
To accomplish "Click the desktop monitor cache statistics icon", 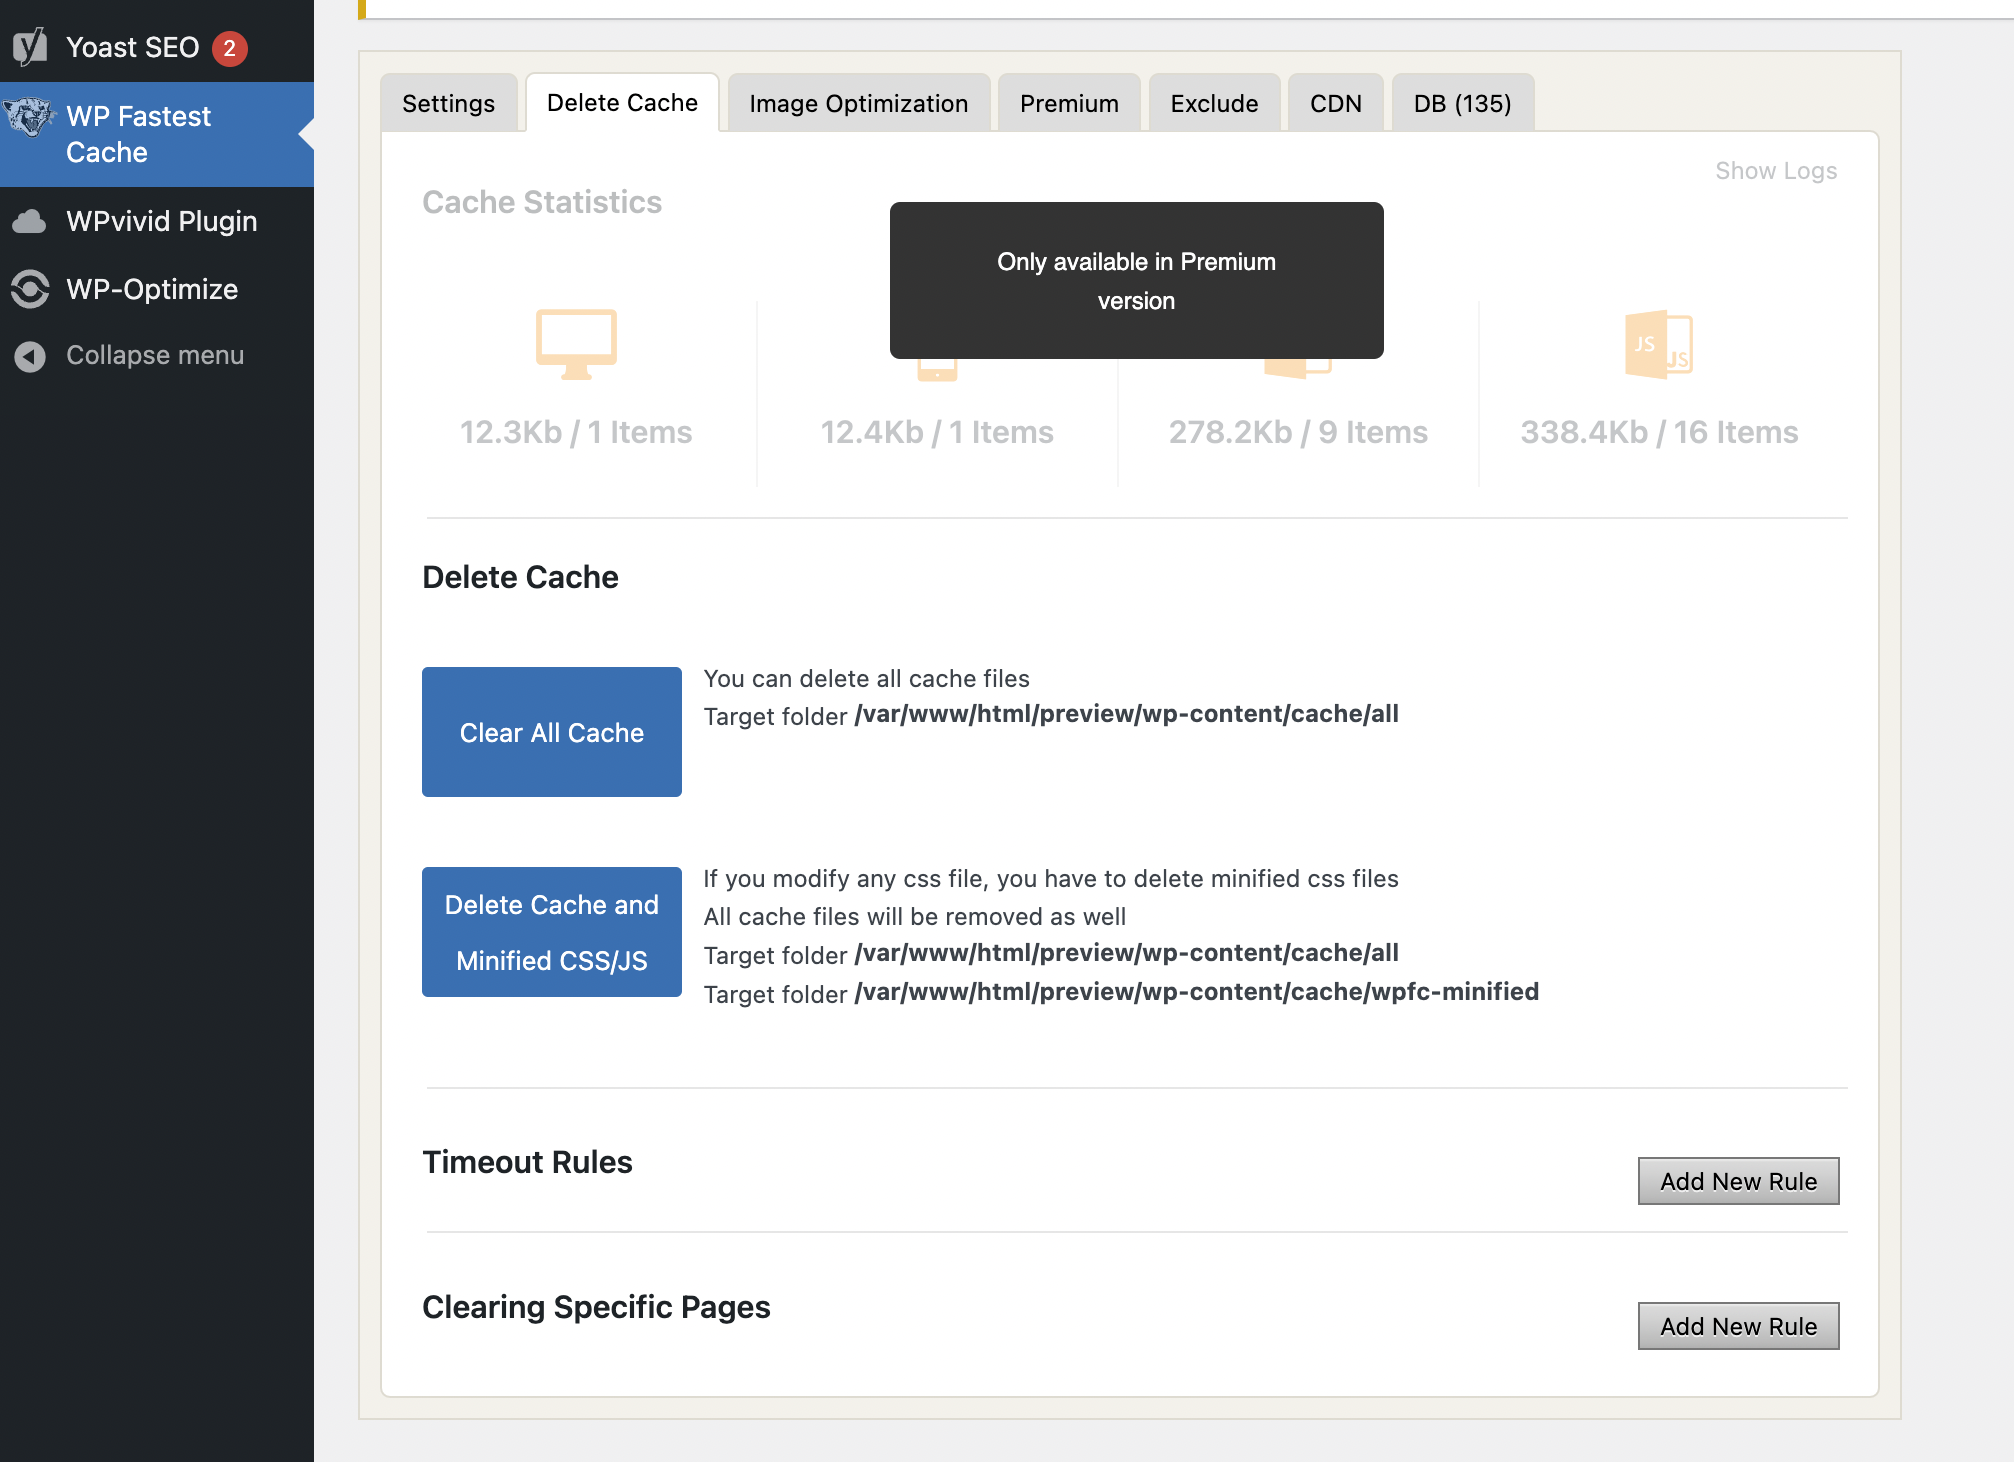I will pos(576,344).
